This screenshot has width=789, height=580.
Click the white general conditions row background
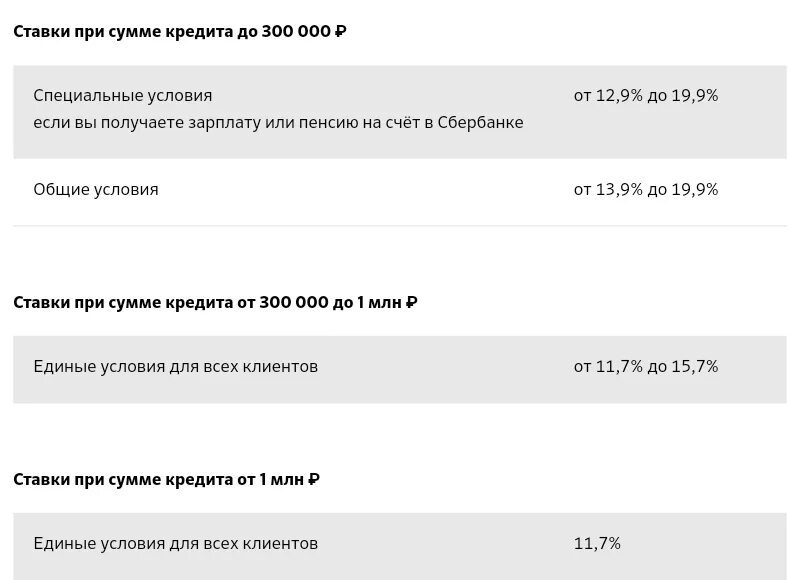pos(400,192)
